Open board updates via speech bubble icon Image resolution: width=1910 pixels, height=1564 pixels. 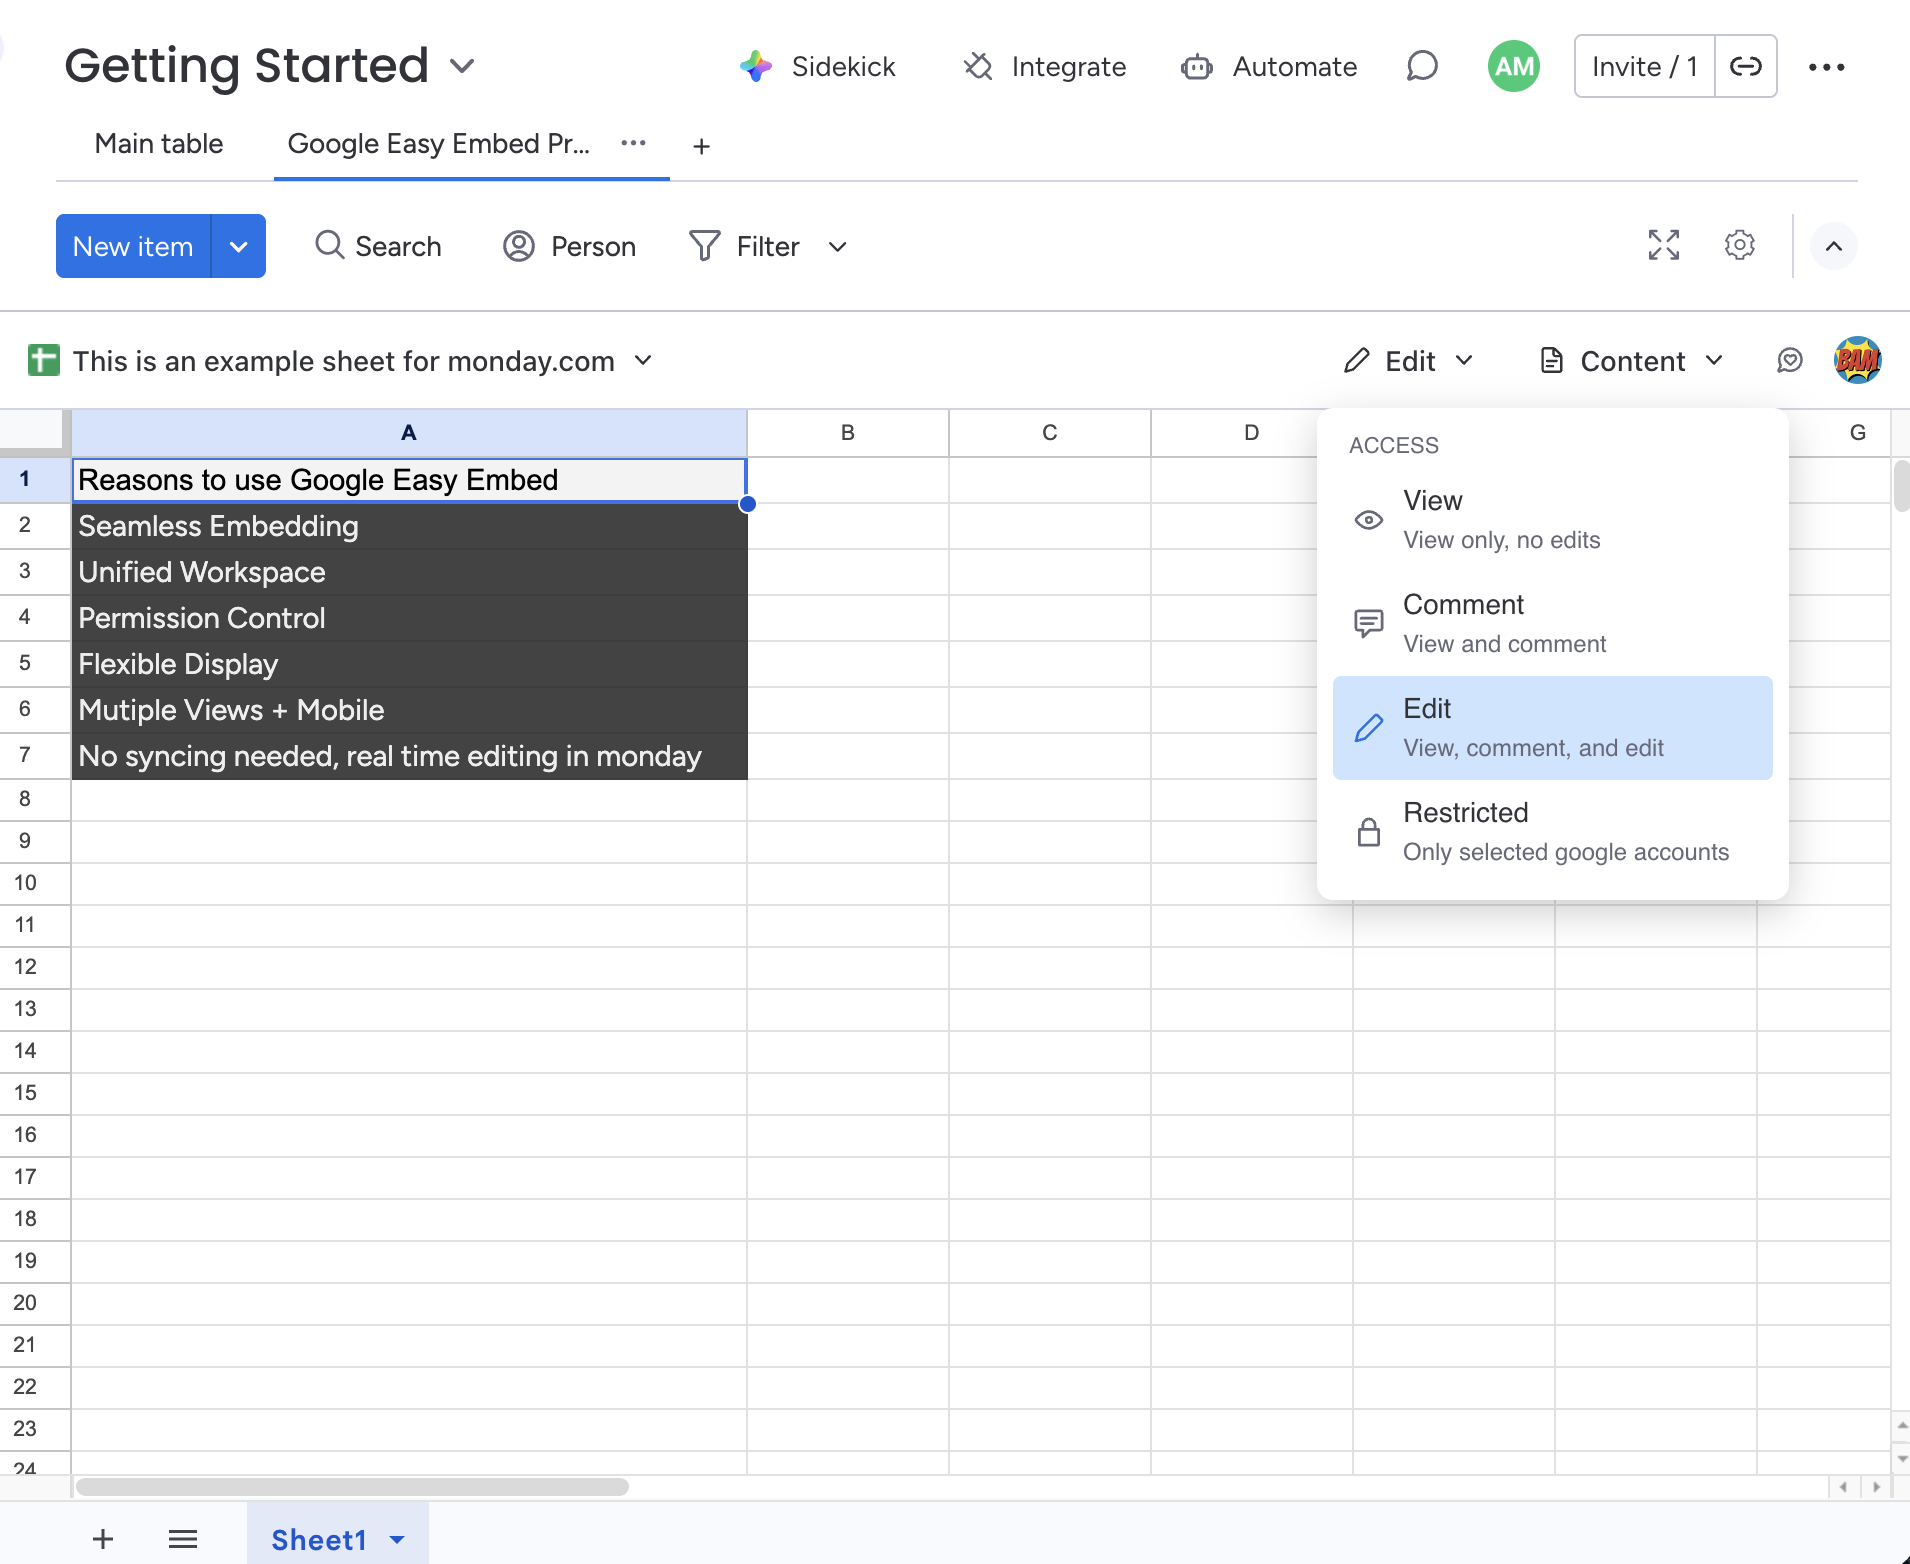click(x=1422, y=66)
